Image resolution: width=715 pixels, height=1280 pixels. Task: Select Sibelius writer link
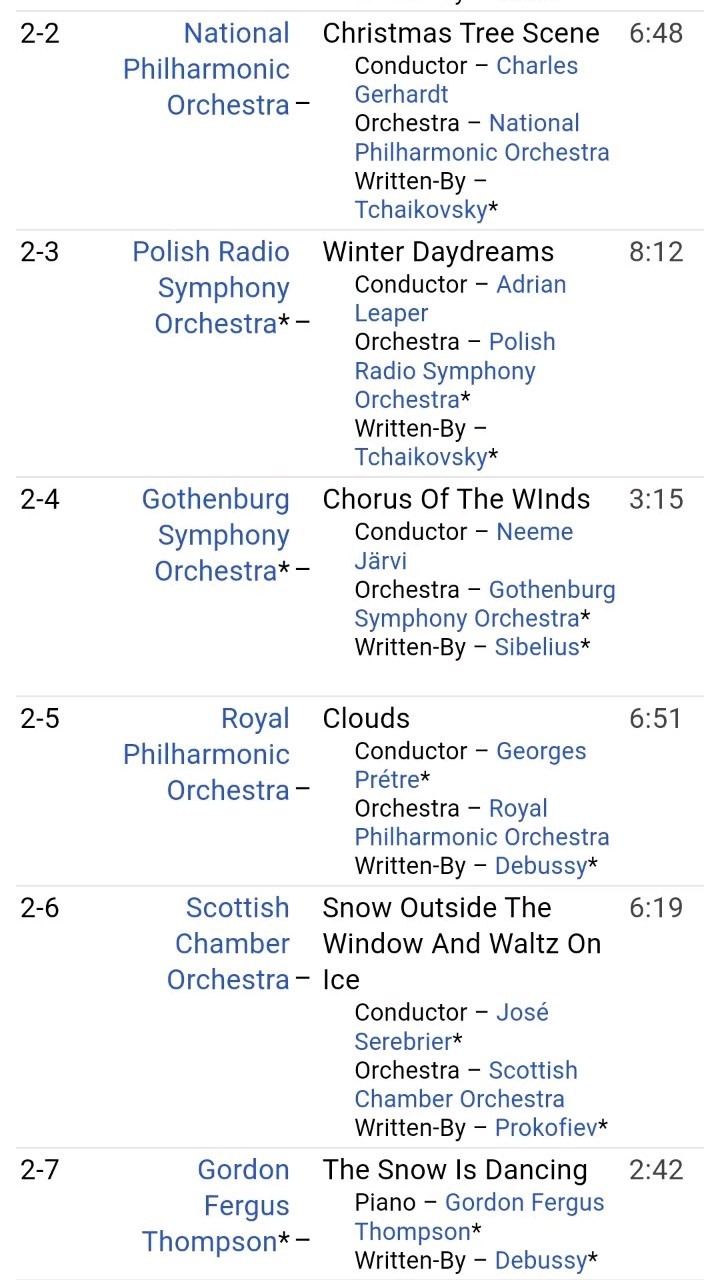coord(537,647)
